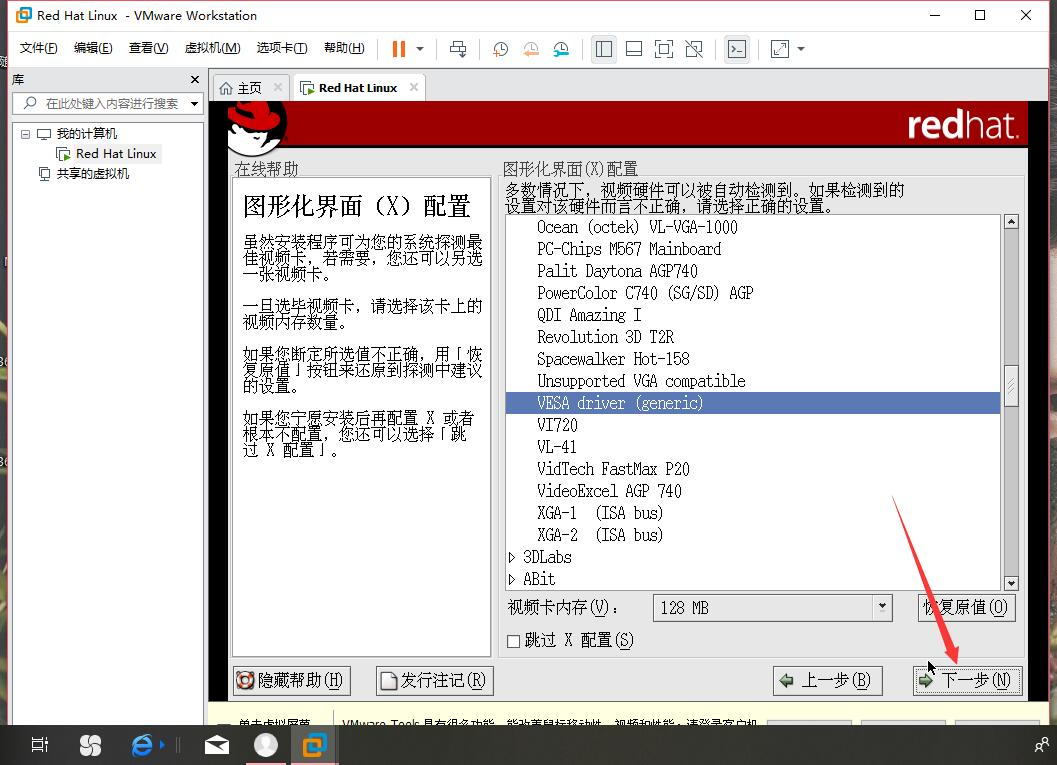Click the 上一步(B) back button

[x=827, y=681]
